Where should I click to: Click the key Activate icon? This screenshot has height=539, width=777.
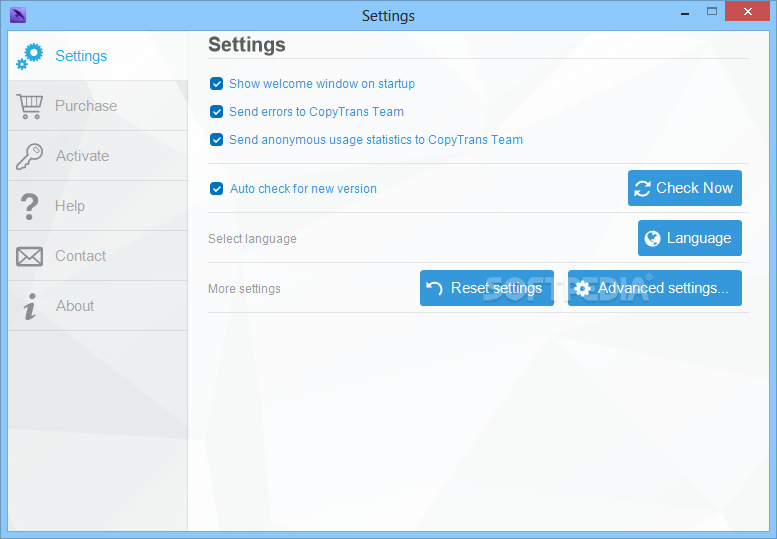click(29, 157)
